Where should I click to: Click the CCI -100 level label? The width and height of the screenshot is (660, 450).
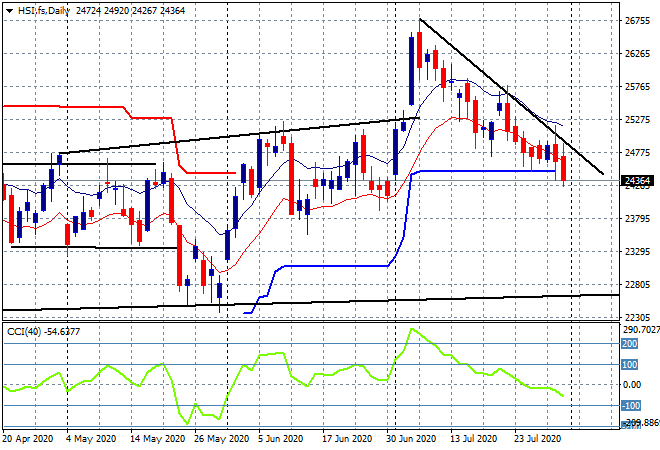(631, 406)
